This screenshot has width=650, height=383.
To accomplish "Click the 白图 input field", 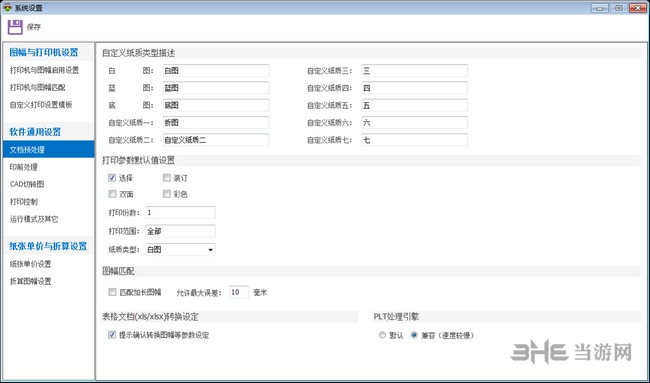I will pos(216,70).
